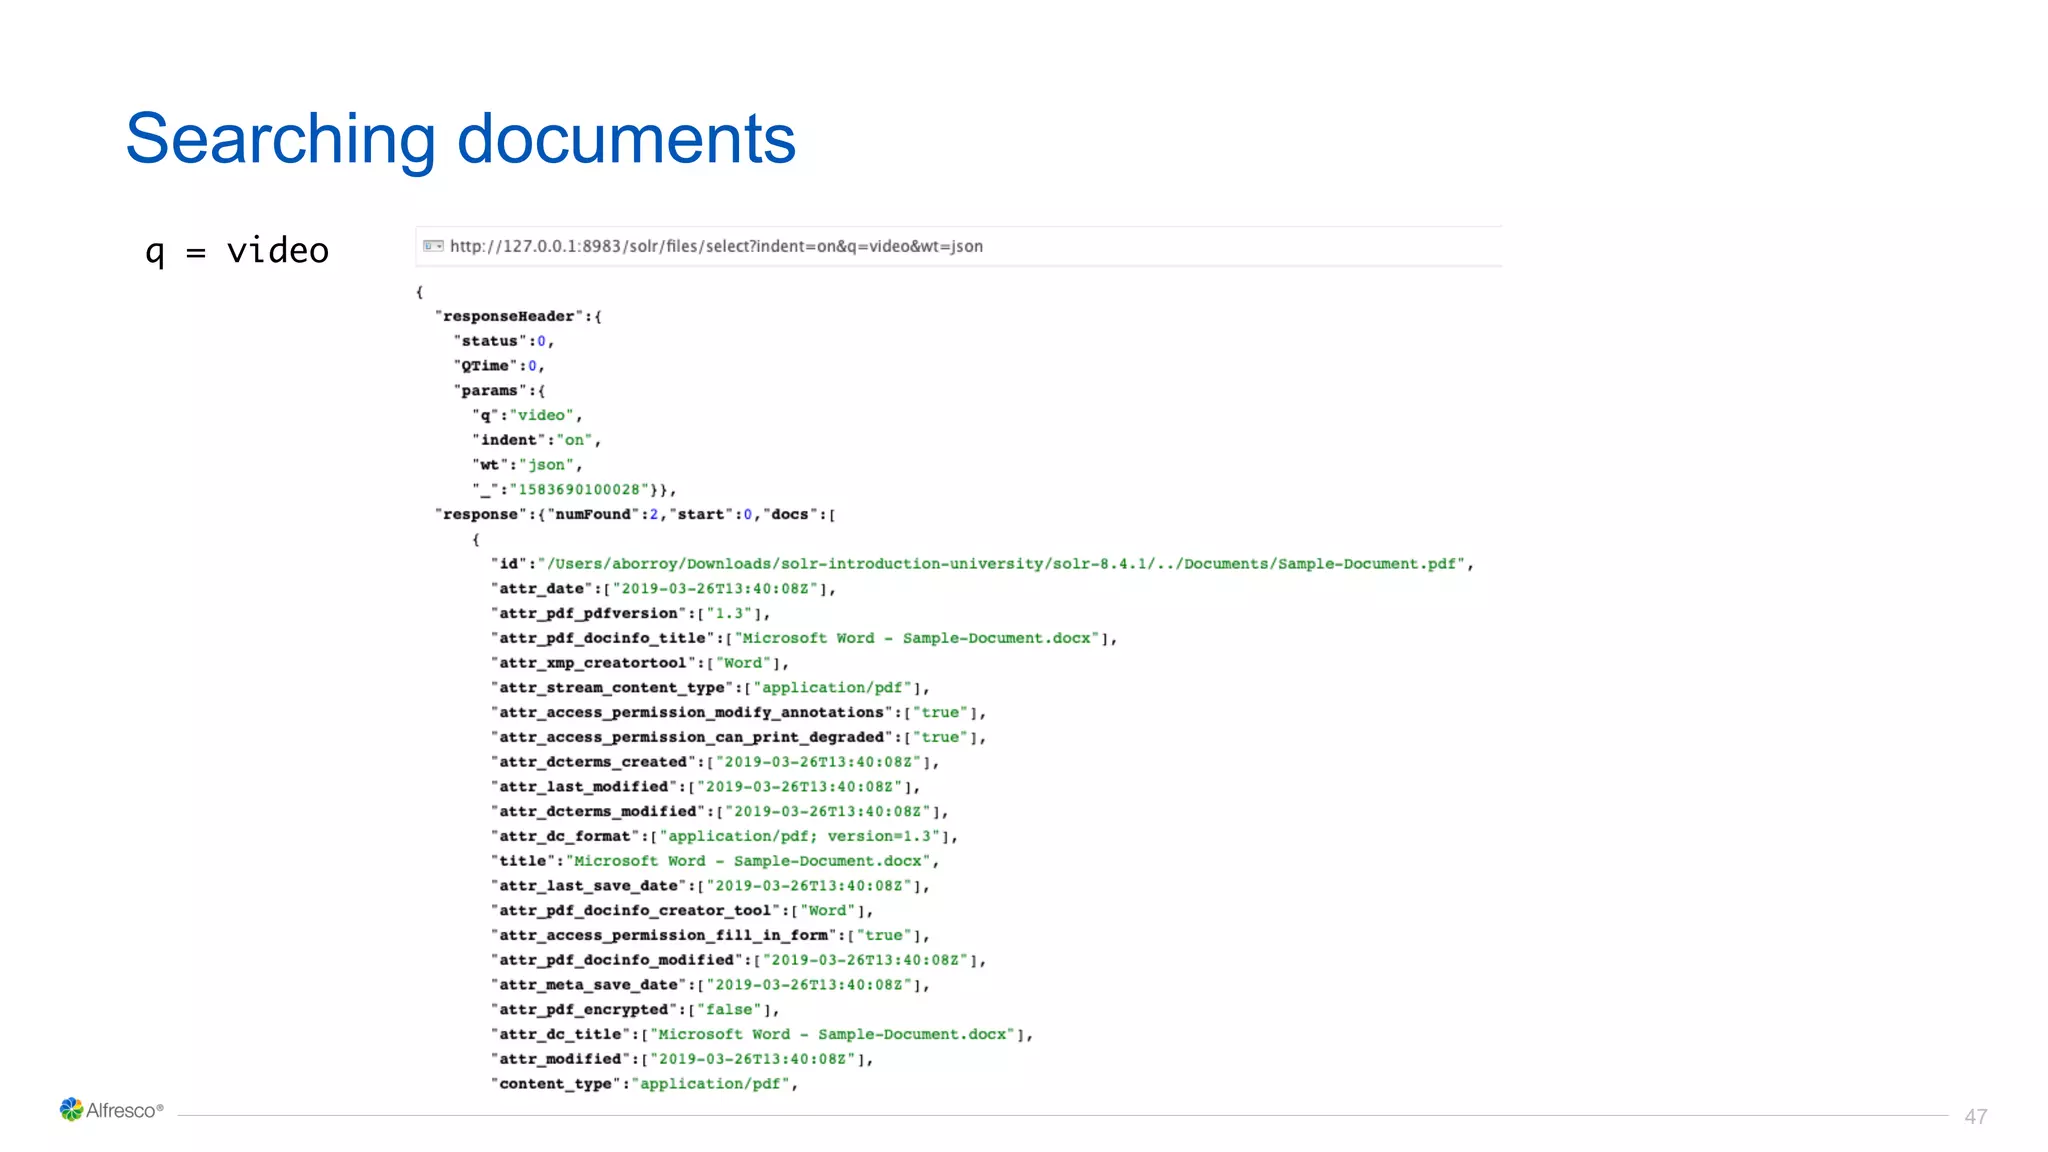Click the "attr_access_permission_fill_in_form" line
2048x1152 pixels.
click(710, 936)
